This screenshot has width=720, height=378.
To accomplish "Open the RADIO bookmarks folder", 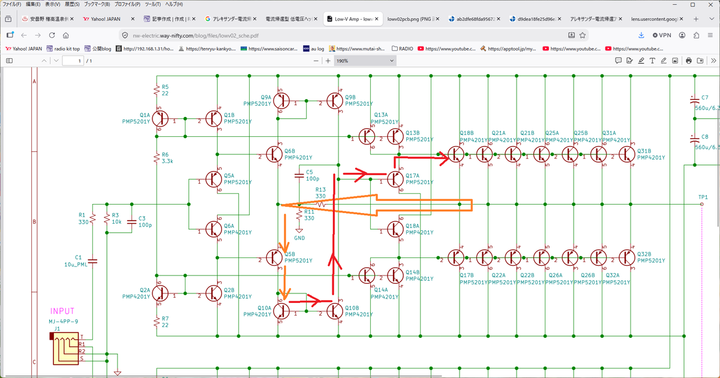I will click(402, 48).
